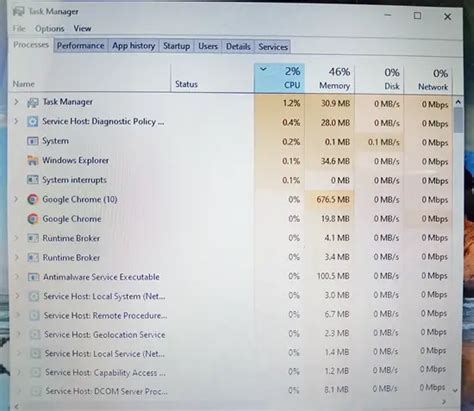Click the 676.5 MB memory value
This screenshot has height=411, width=474.
[333, 200]
